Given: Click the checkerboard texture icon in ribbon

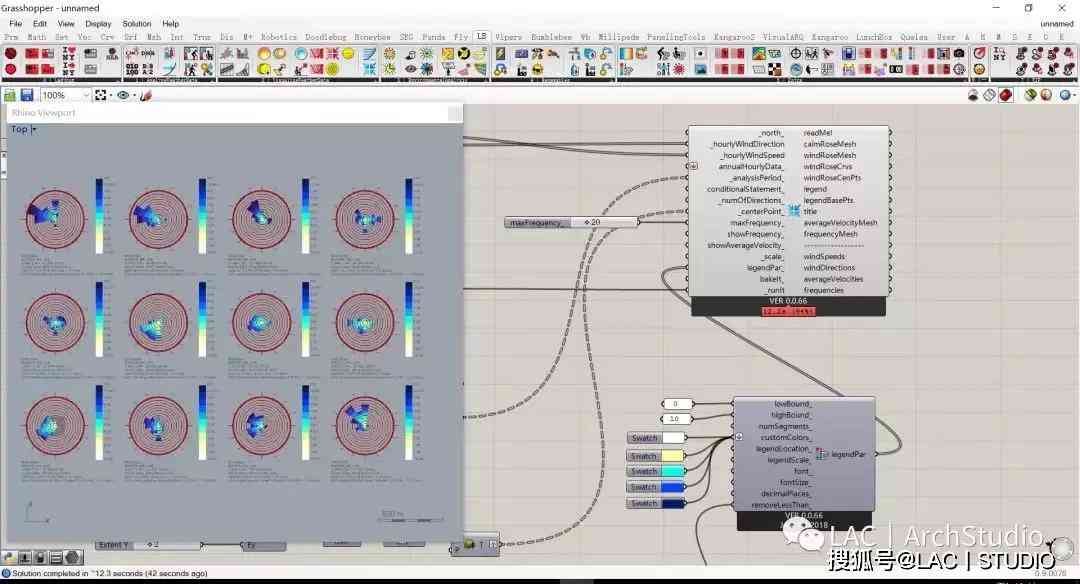Looking at the screenshot, I should (775, 69).
